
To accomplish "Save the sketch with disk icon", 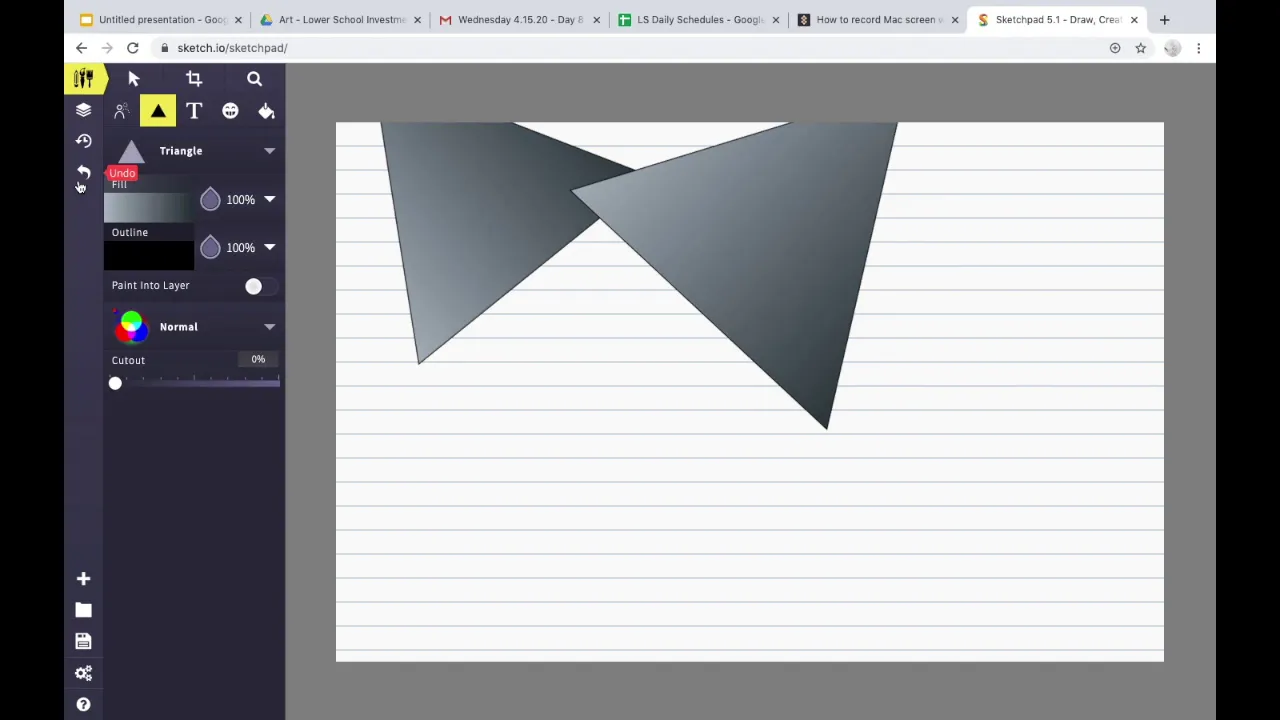I will (x=83, y=641).
